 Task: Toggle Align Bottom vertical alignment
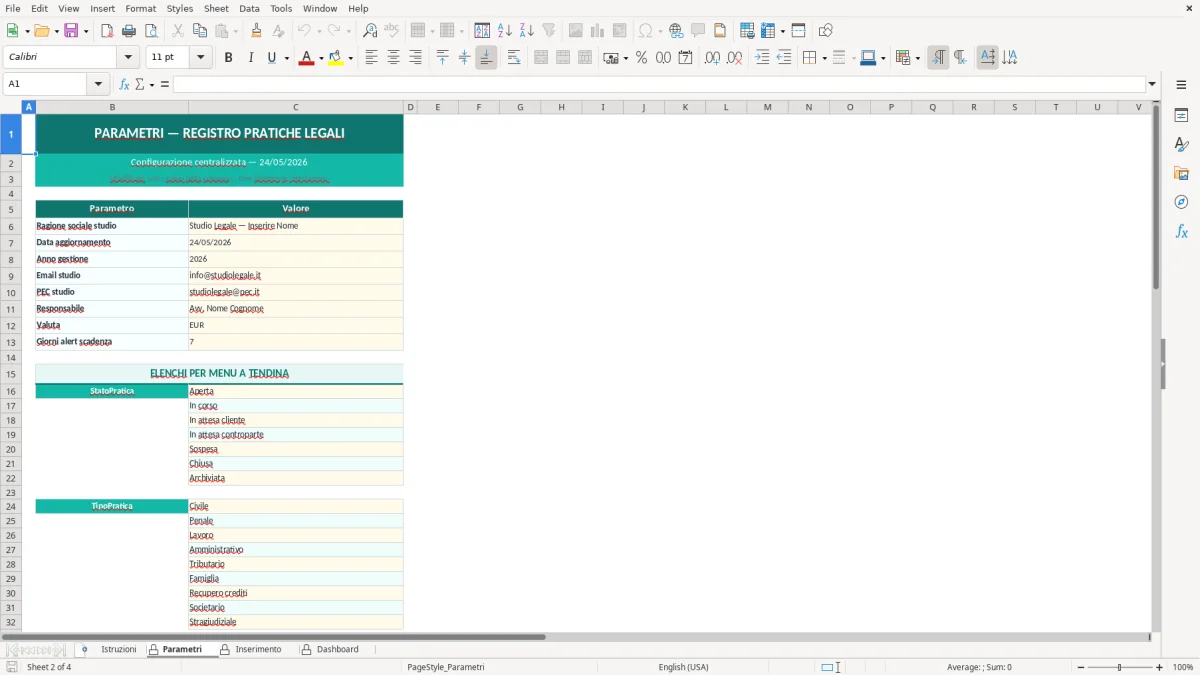(x=486, y=58)
